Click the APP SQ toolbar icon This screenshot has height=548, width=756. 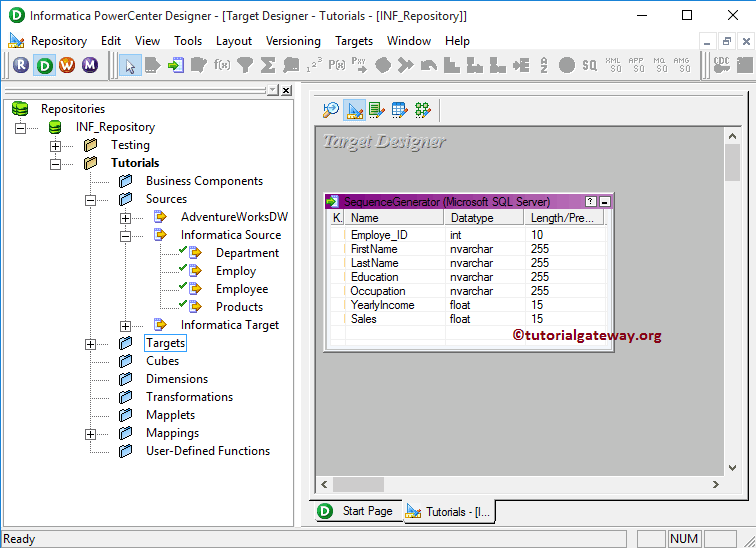tap(636, 65)
